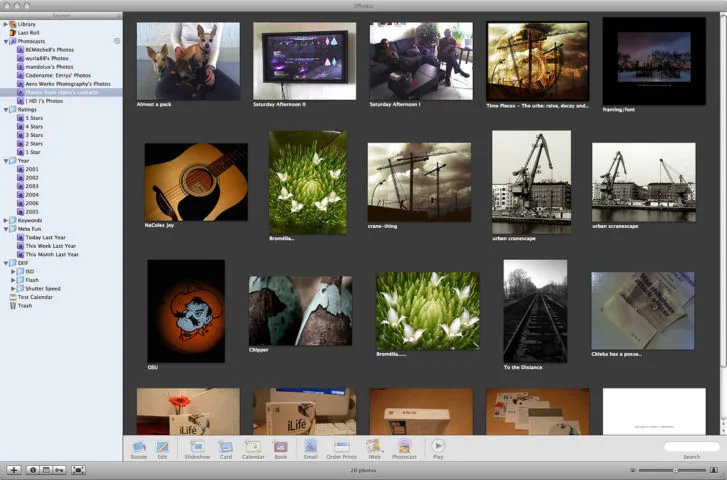Open the keywords key button

coord(59,470)
